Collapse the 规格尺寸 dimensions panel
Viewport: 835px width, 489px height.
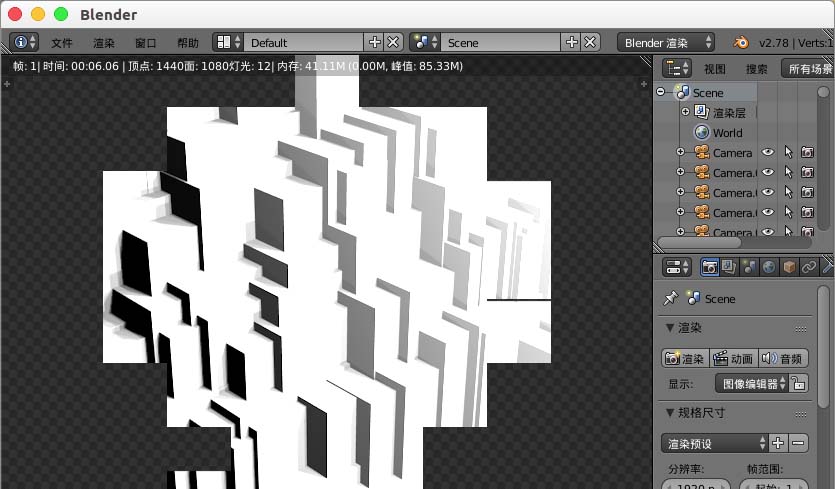tap(670, 412)
